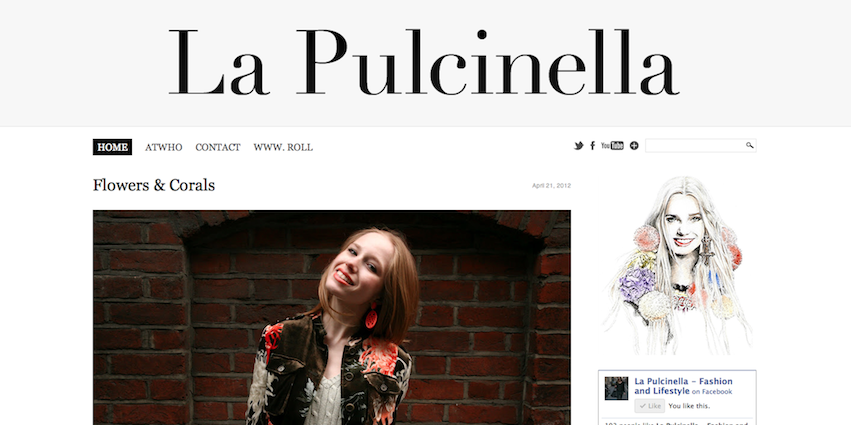Go to the HOME menu item
This screenshot has height=425, width=851.
pos(112,147)
